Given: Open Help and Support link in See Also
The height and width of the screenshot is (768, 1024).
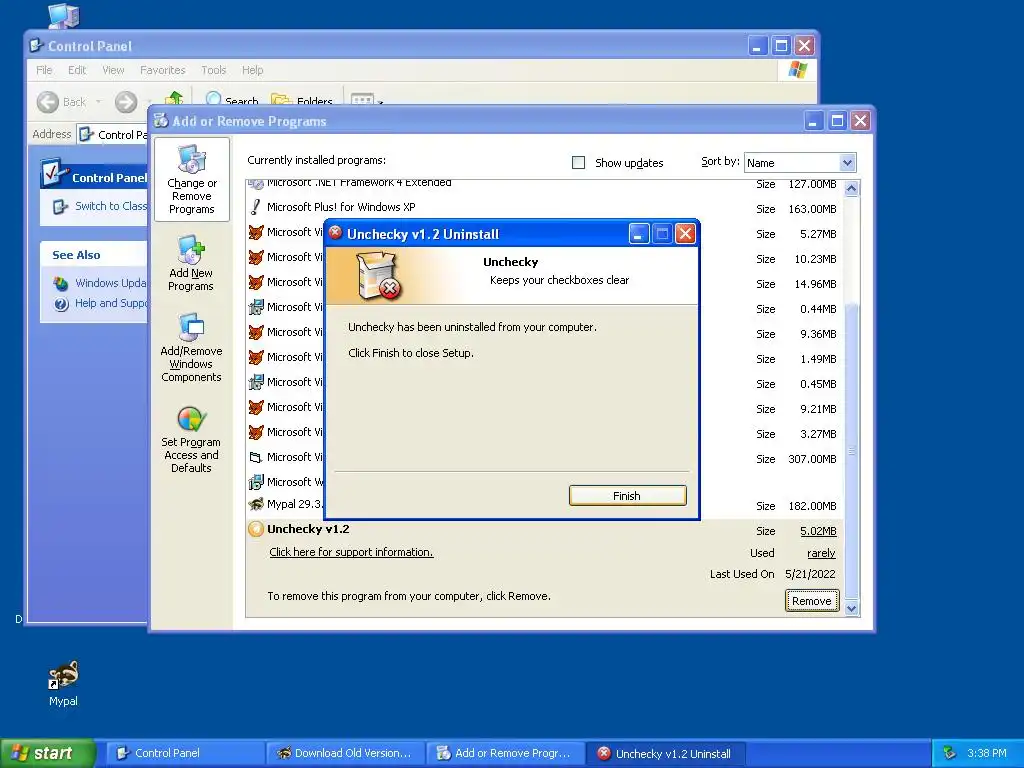Looking at the screenshot, I should tap(111, 303).
